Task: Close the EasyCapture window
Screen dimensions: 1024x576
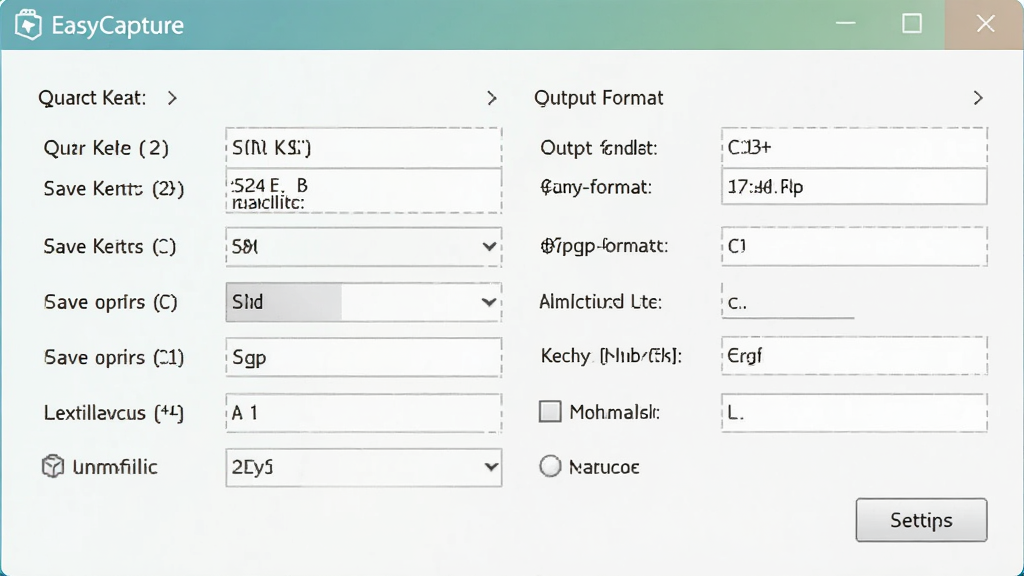Action: 985,24
